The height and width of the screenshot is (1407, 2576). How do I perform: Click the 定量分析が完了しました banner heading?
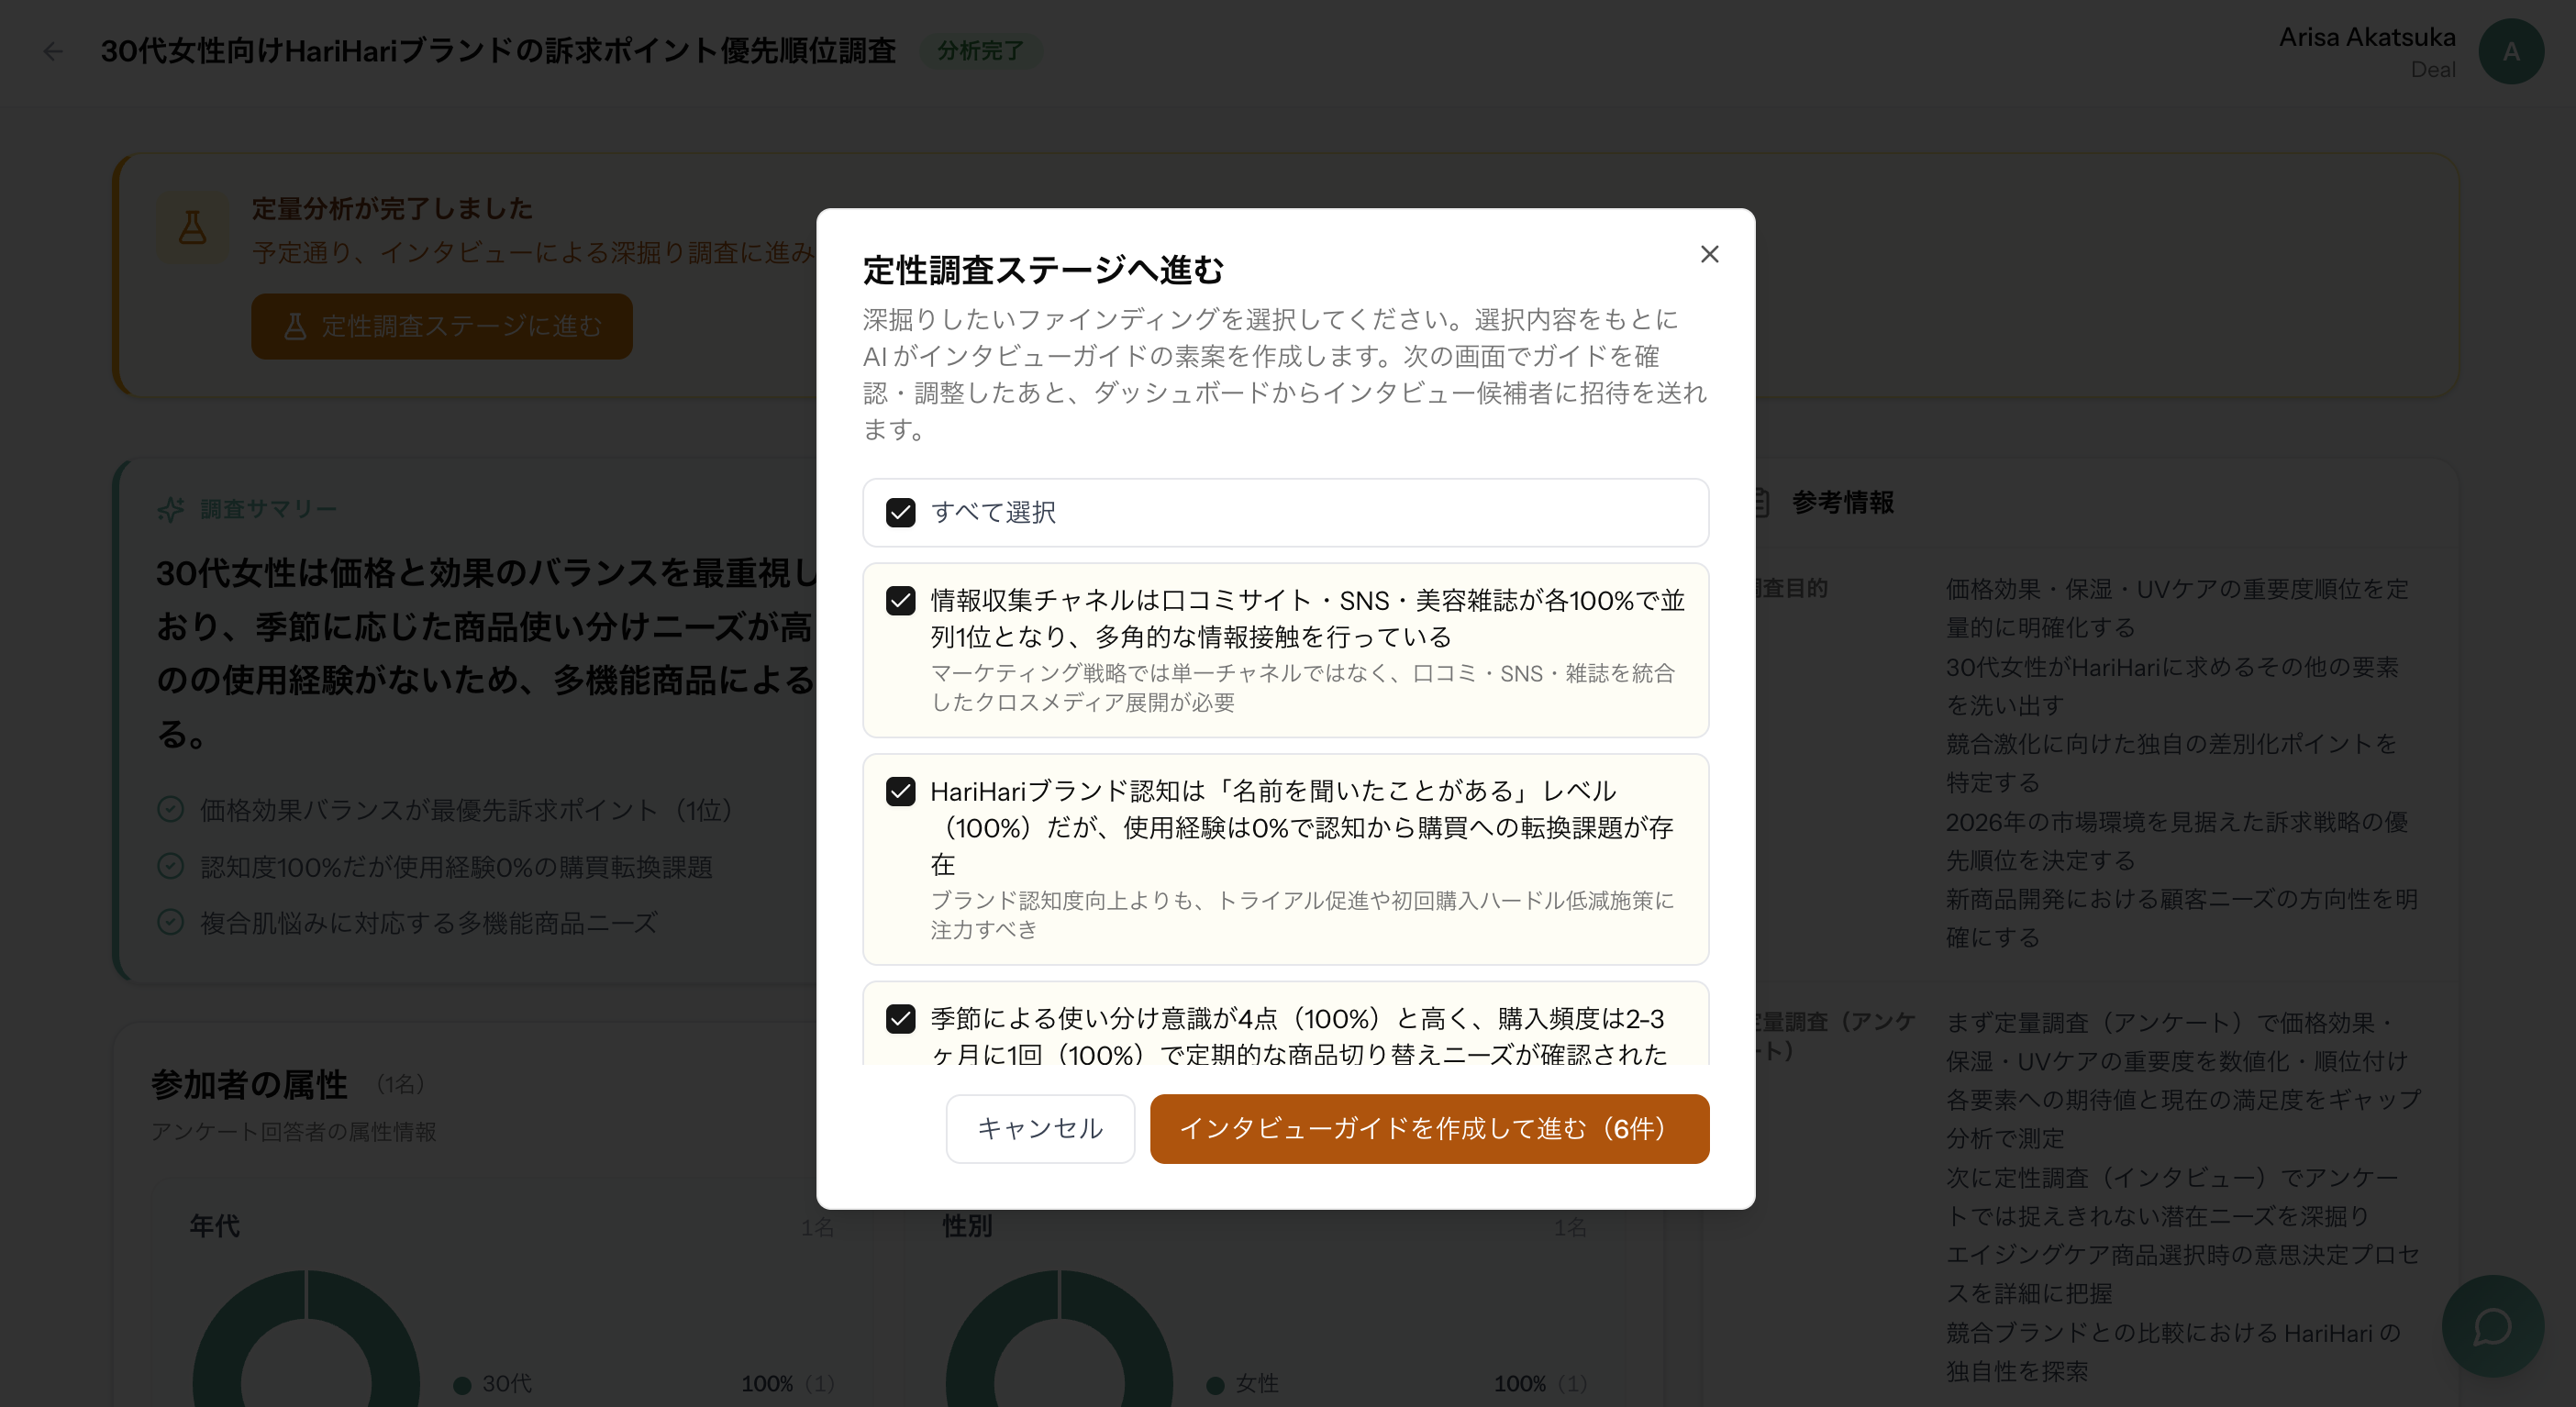[392, 208]
